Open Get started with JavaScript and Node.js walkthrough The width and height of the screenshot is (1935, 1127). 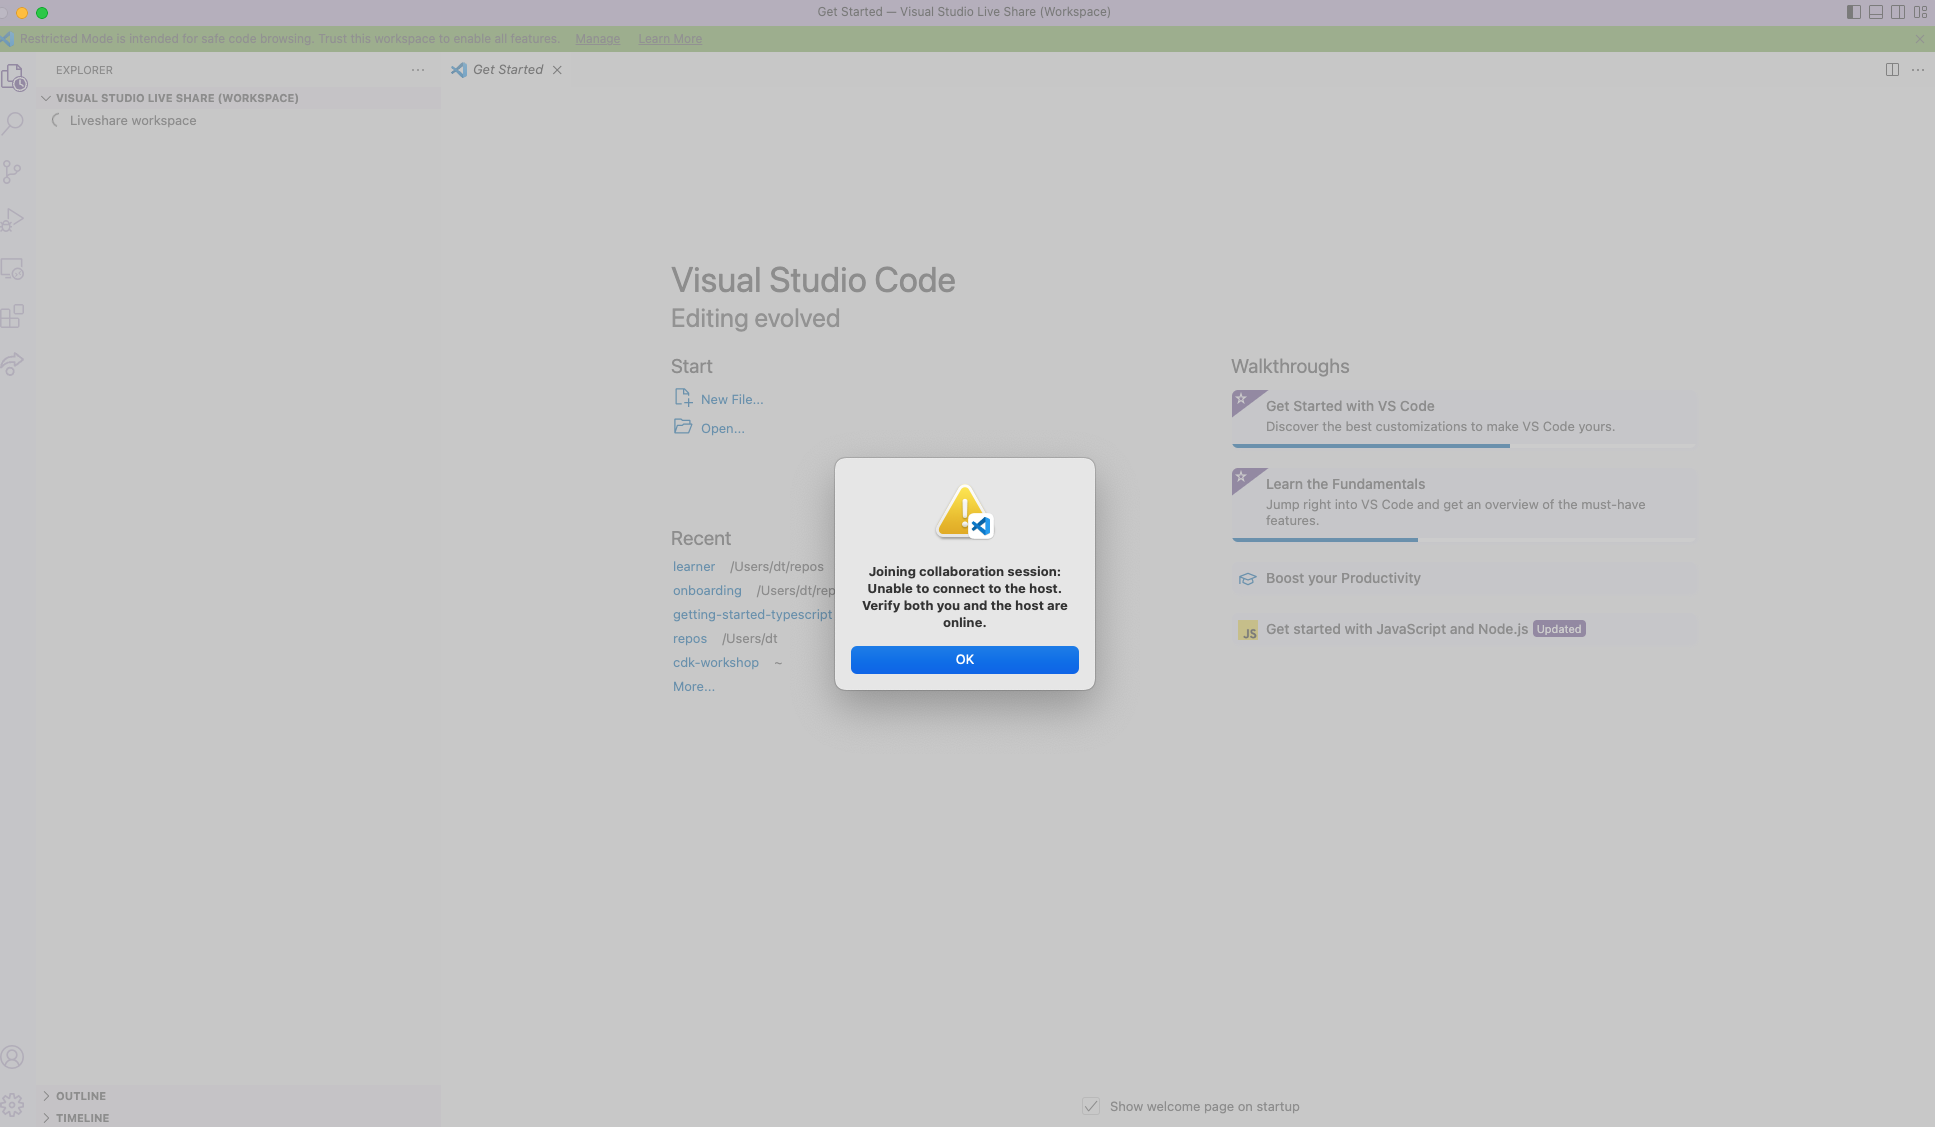click(x=1464, y=629)
